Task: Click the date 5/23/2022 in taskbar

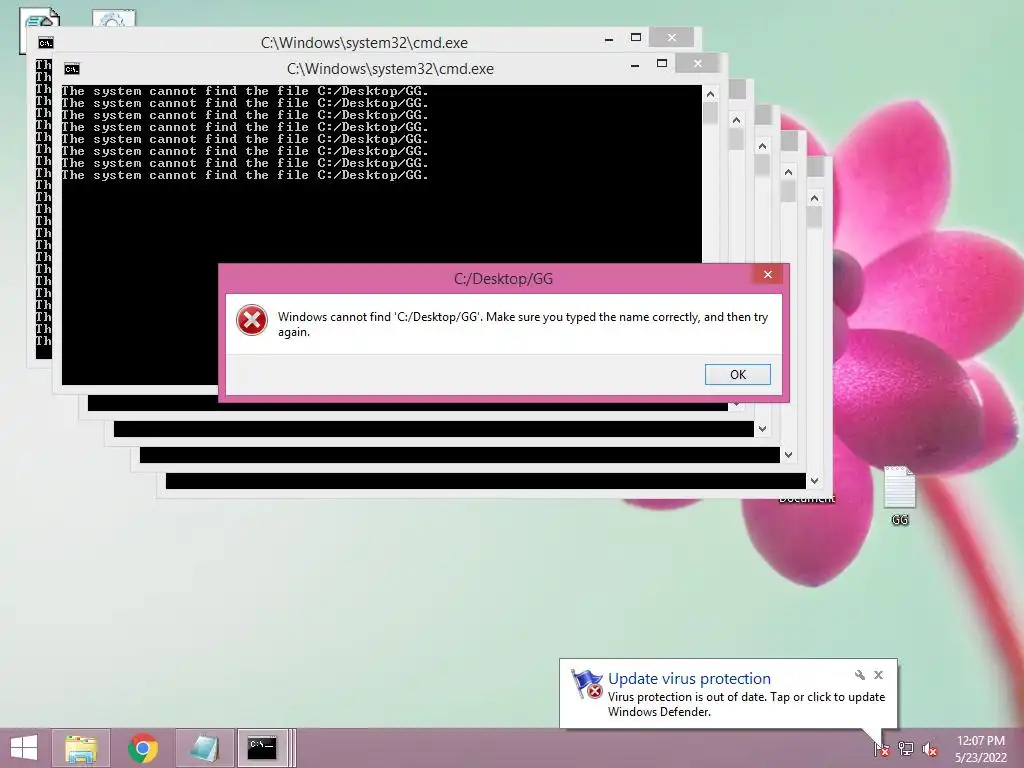Action: click(x=981, y=758)
